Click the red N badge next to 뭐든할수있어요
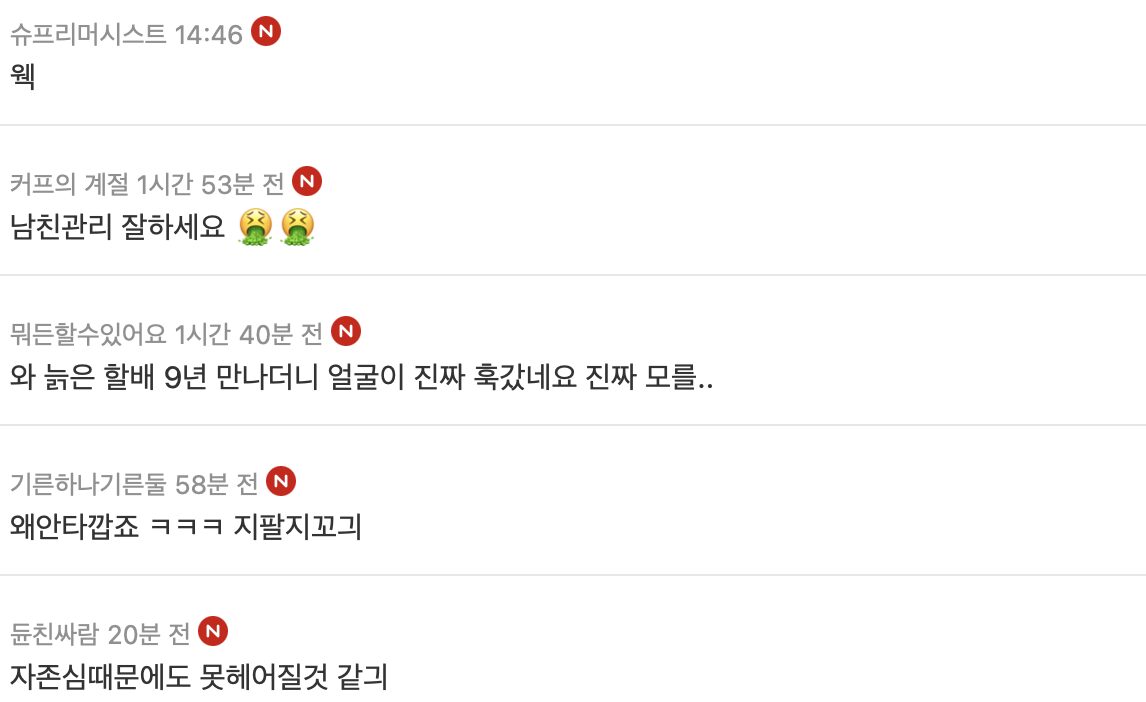This screenshot has width=1146, height=702. coord(345,331)
